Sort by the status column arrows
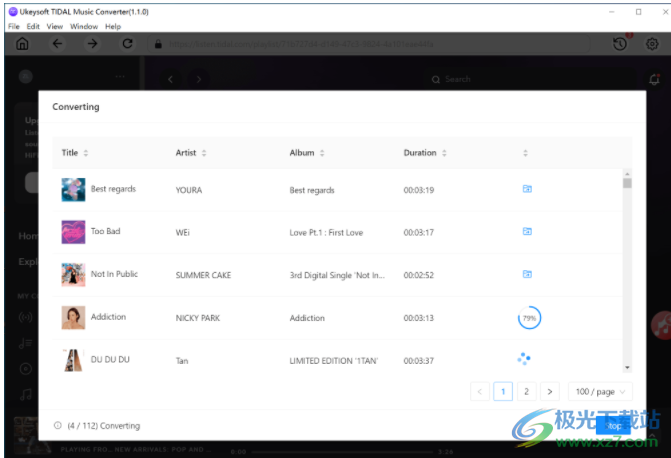671x458 pixels. pyautogui.click(x=526, y=153)
